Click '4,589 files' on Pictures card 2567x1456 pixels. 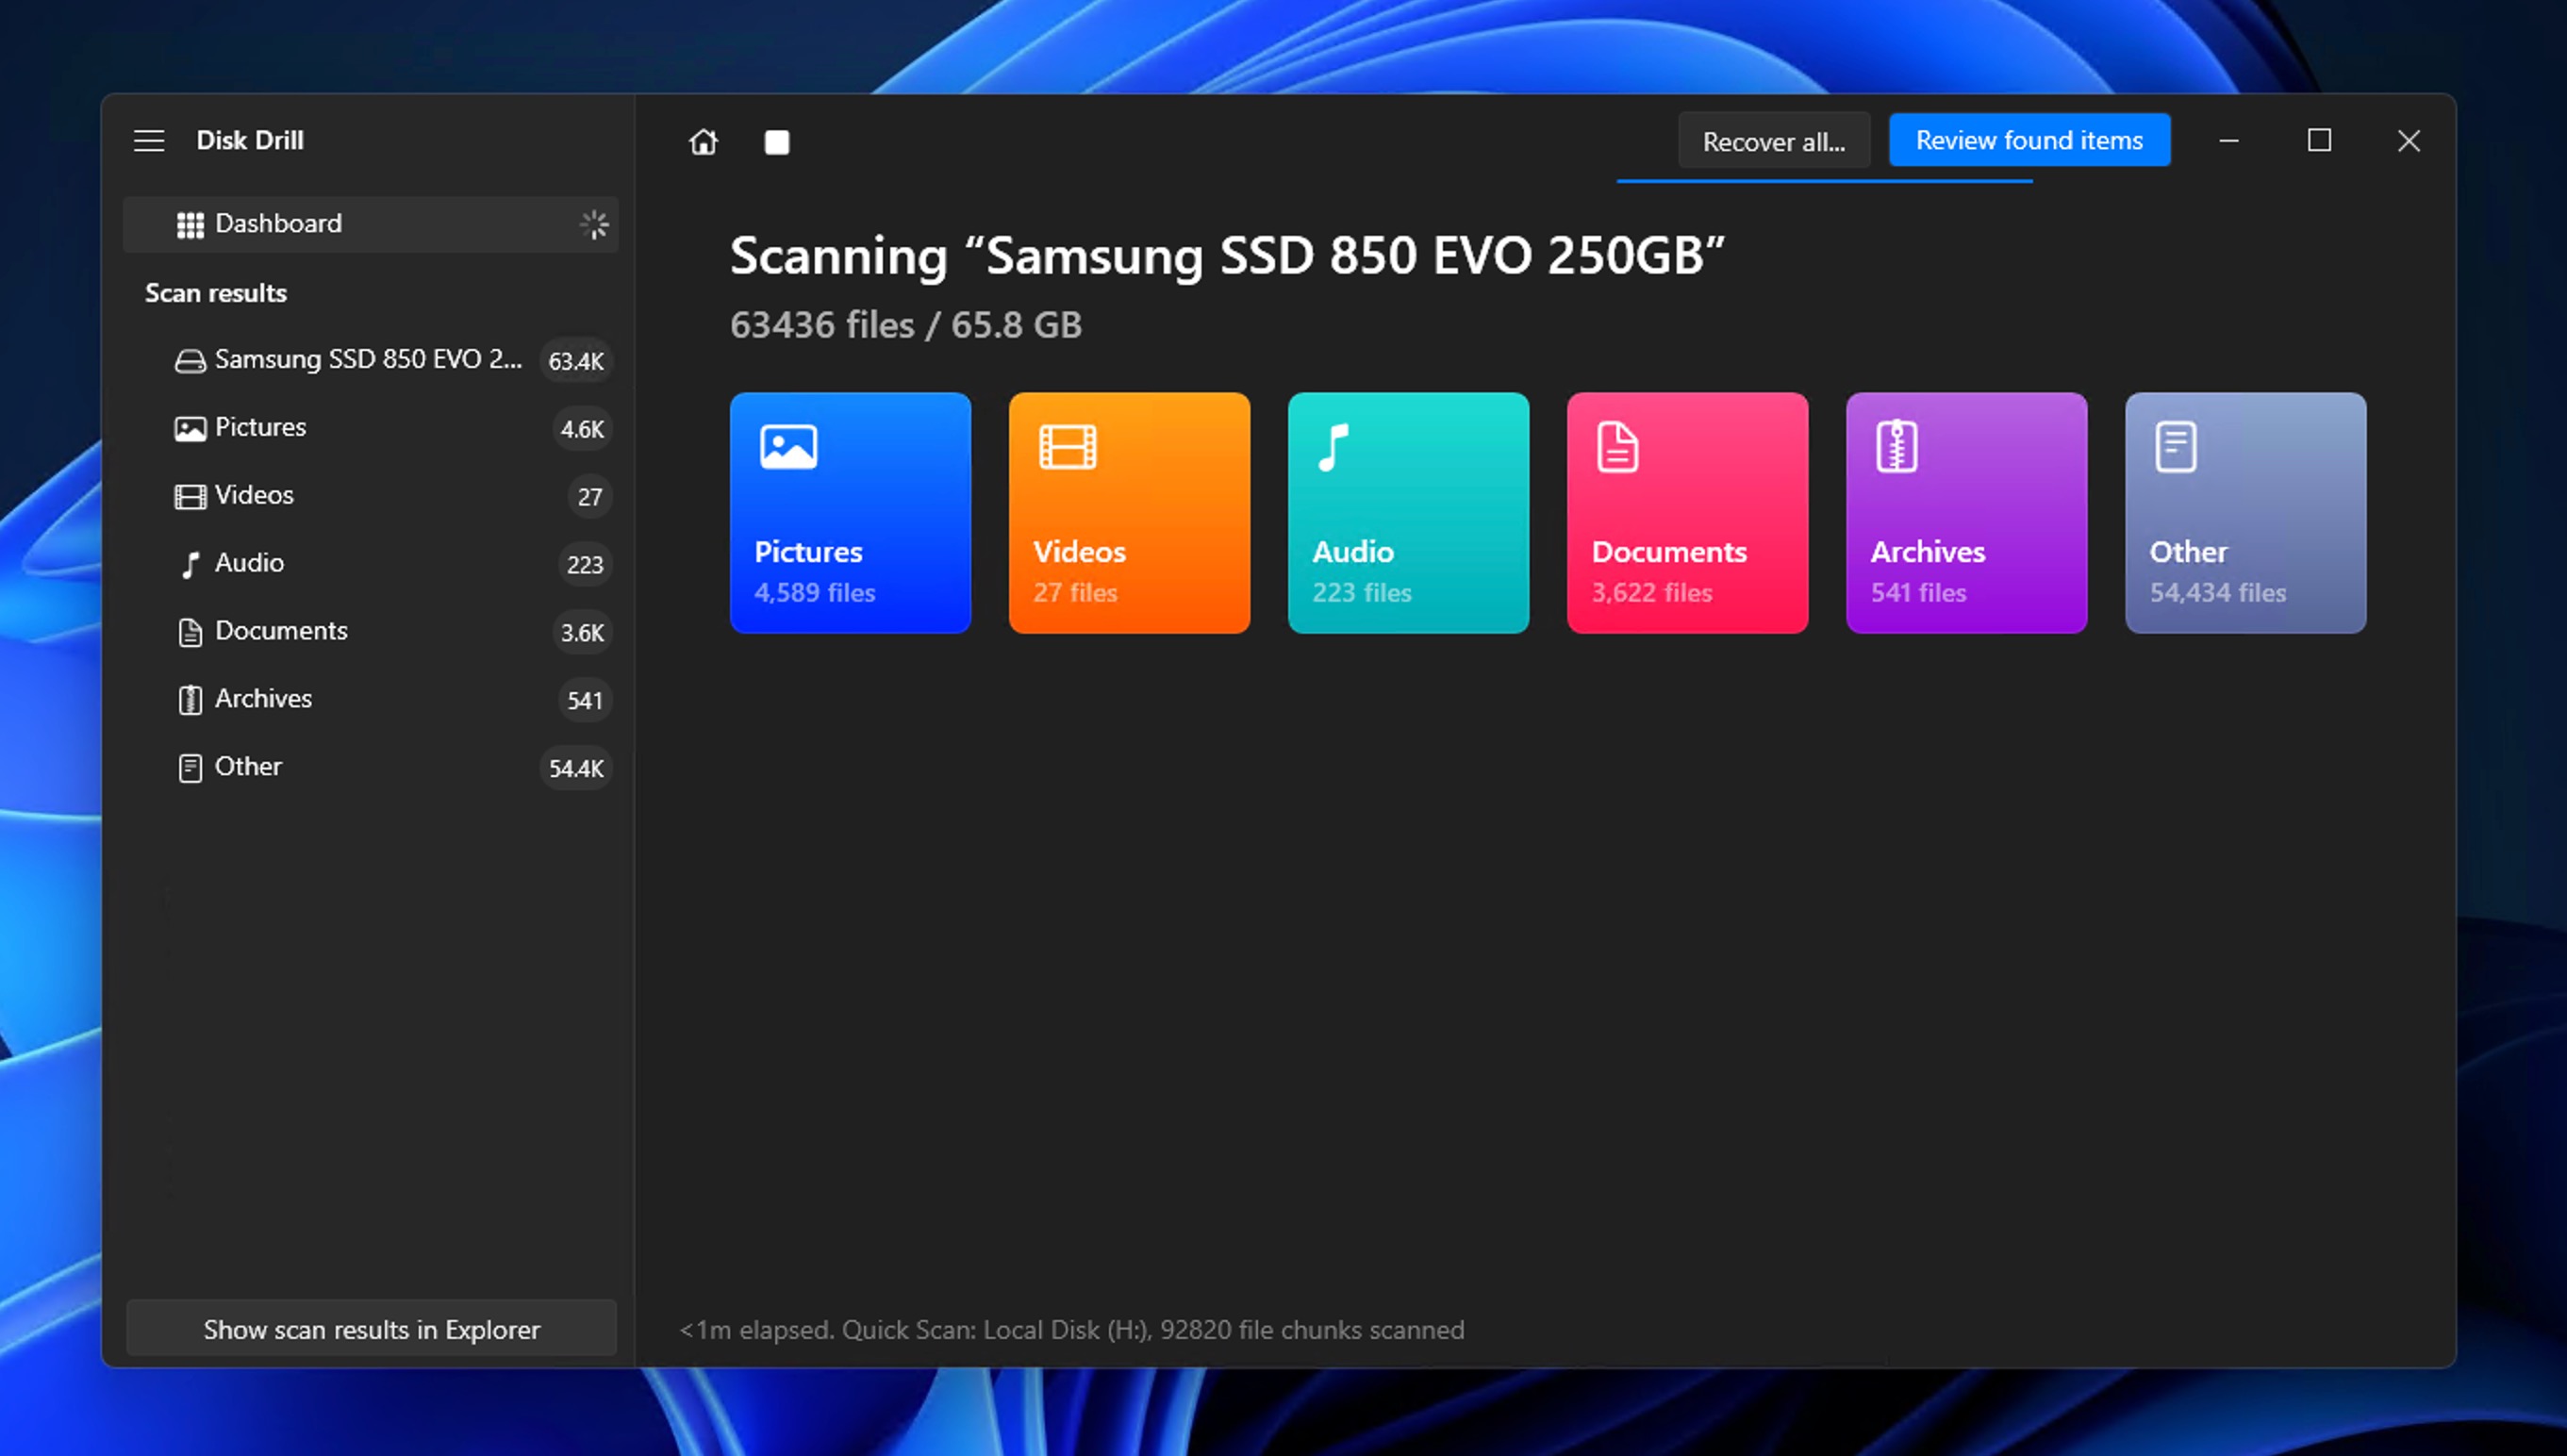814,593
